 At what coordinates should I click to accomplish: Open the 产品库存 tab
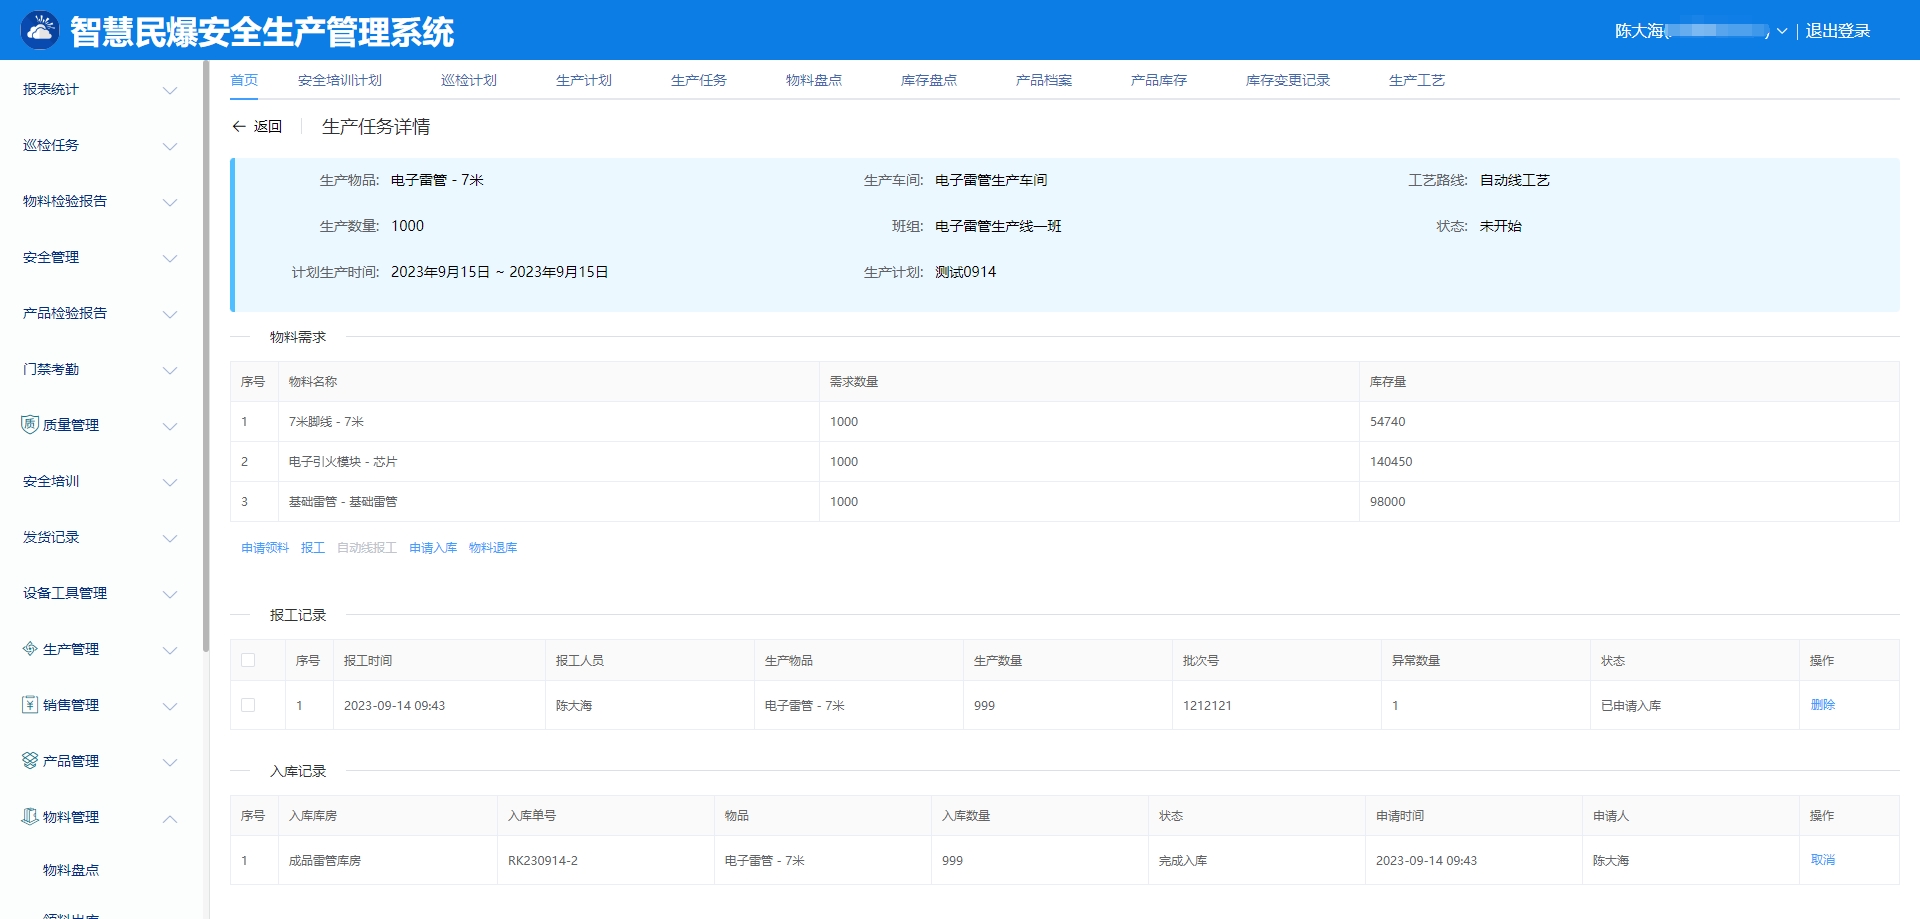point(1159,80)
